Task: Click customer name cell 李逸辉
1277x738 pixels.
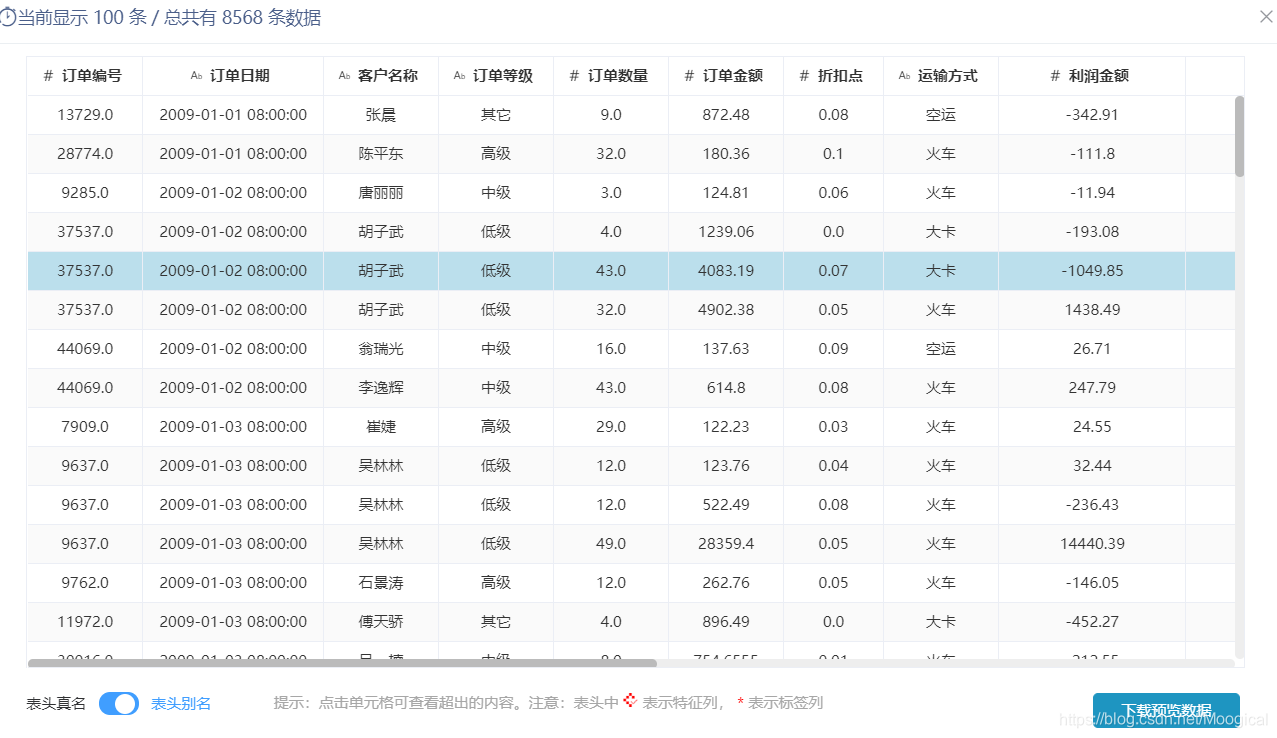Action: click(381, 388)
